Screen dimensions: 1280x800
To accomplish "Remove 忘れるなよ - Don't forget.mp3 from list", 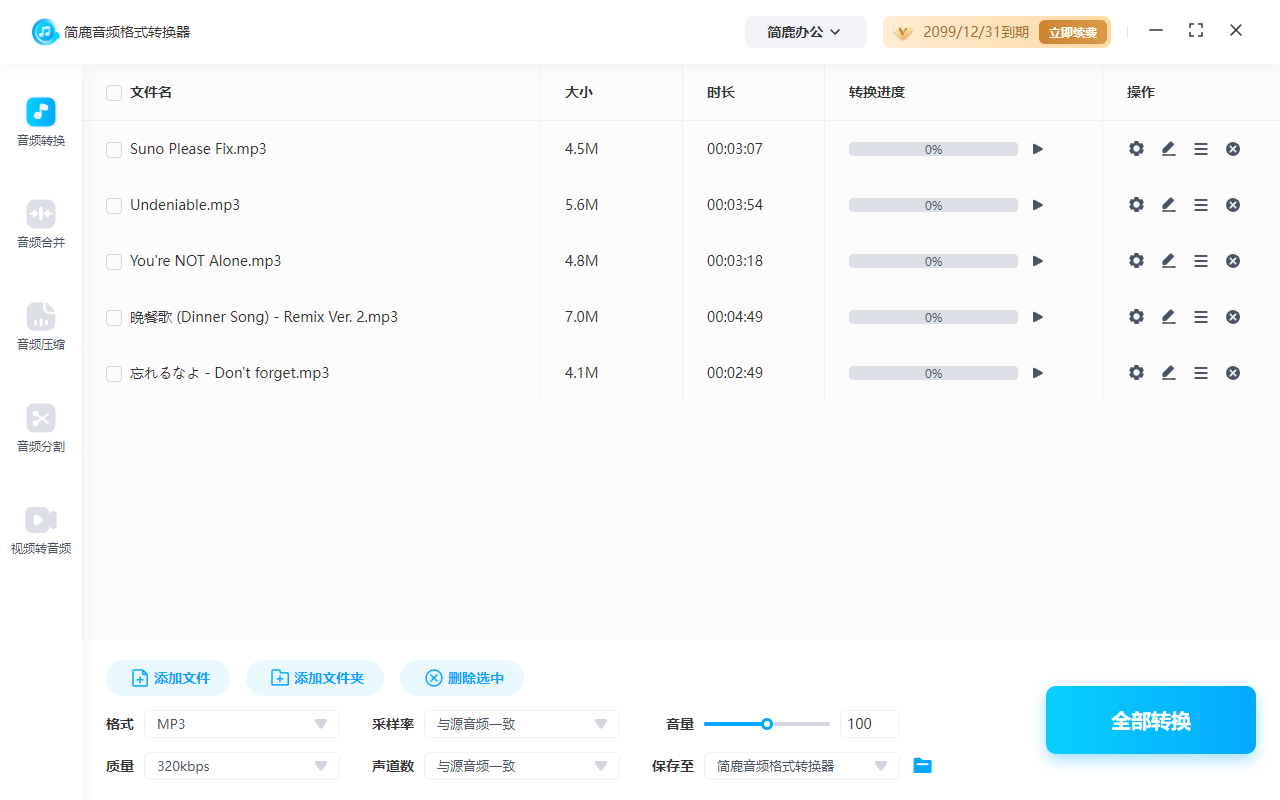I will coord(1233,372).
